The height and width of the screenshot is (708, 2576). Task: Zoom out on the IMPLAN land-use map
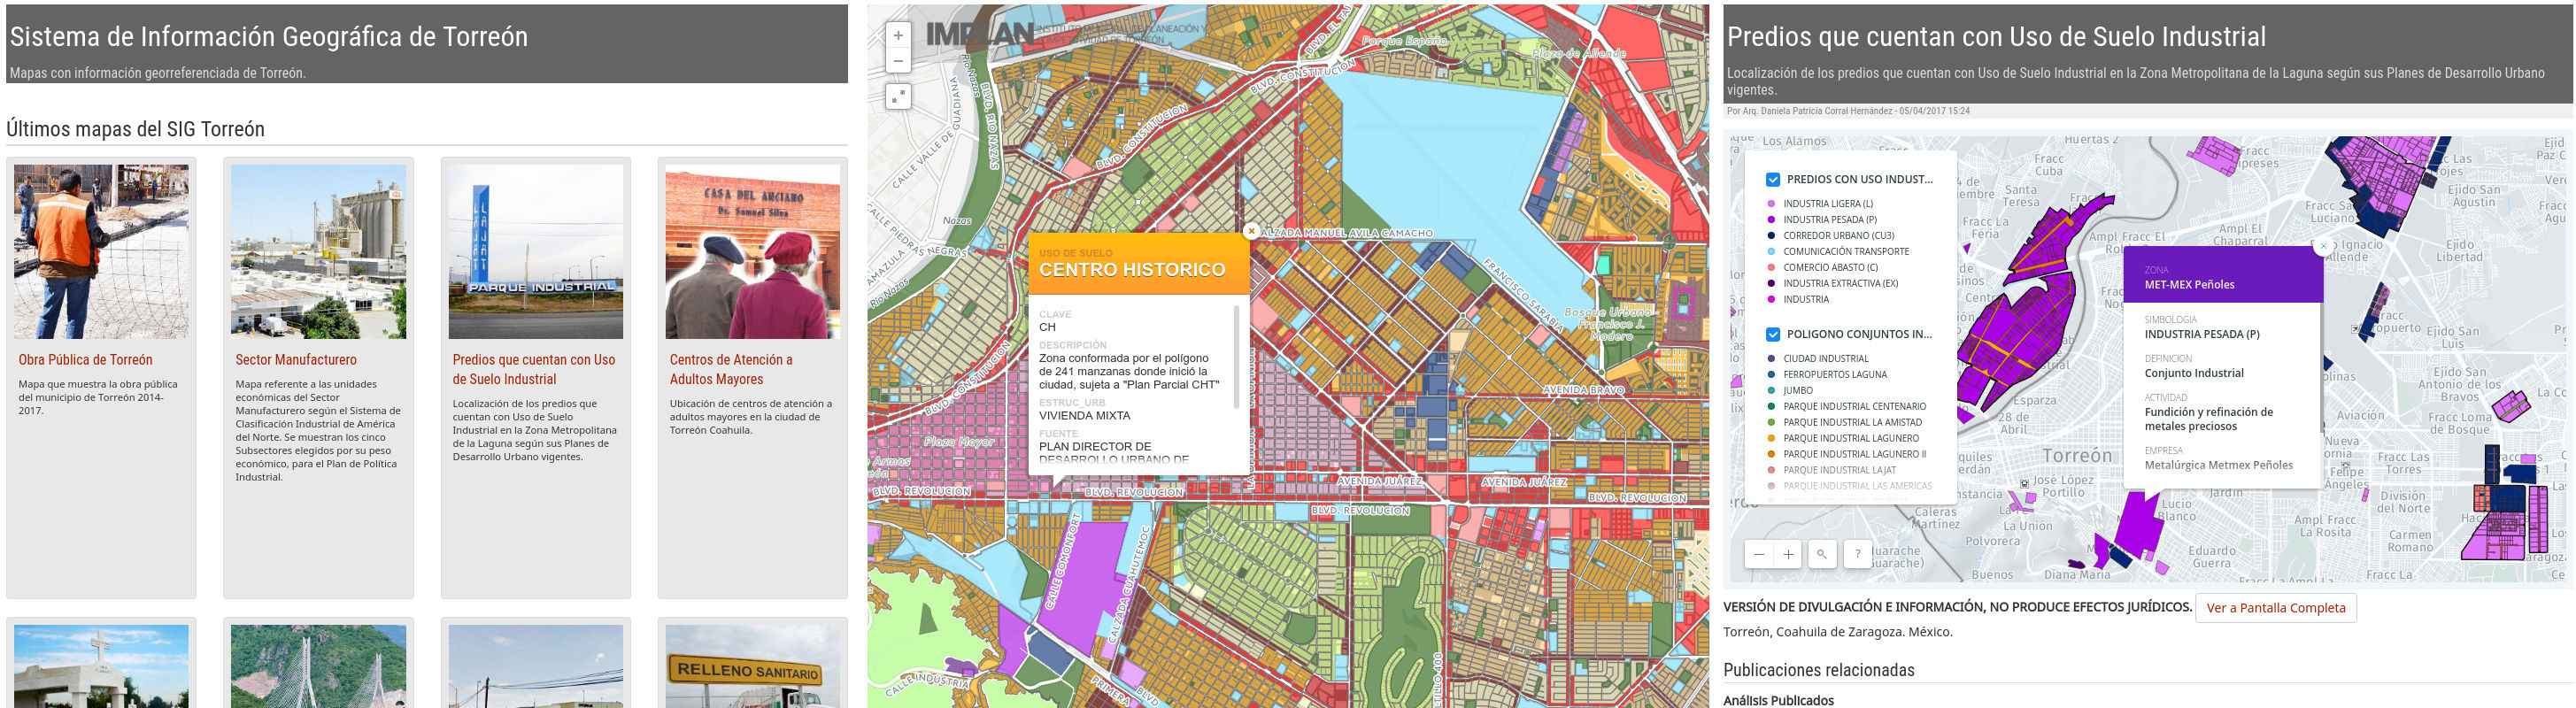(x=898, y=61)
